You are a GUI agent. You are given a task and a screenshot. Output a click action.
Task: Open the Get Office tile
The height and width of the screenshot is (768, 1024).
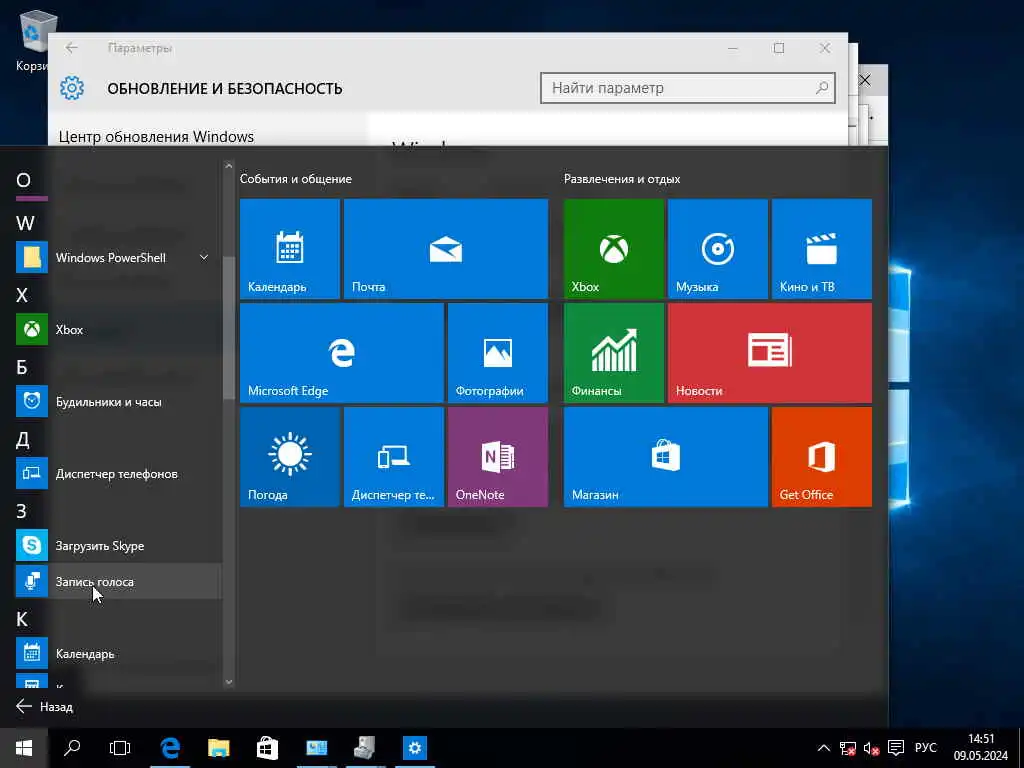[822, 456]
